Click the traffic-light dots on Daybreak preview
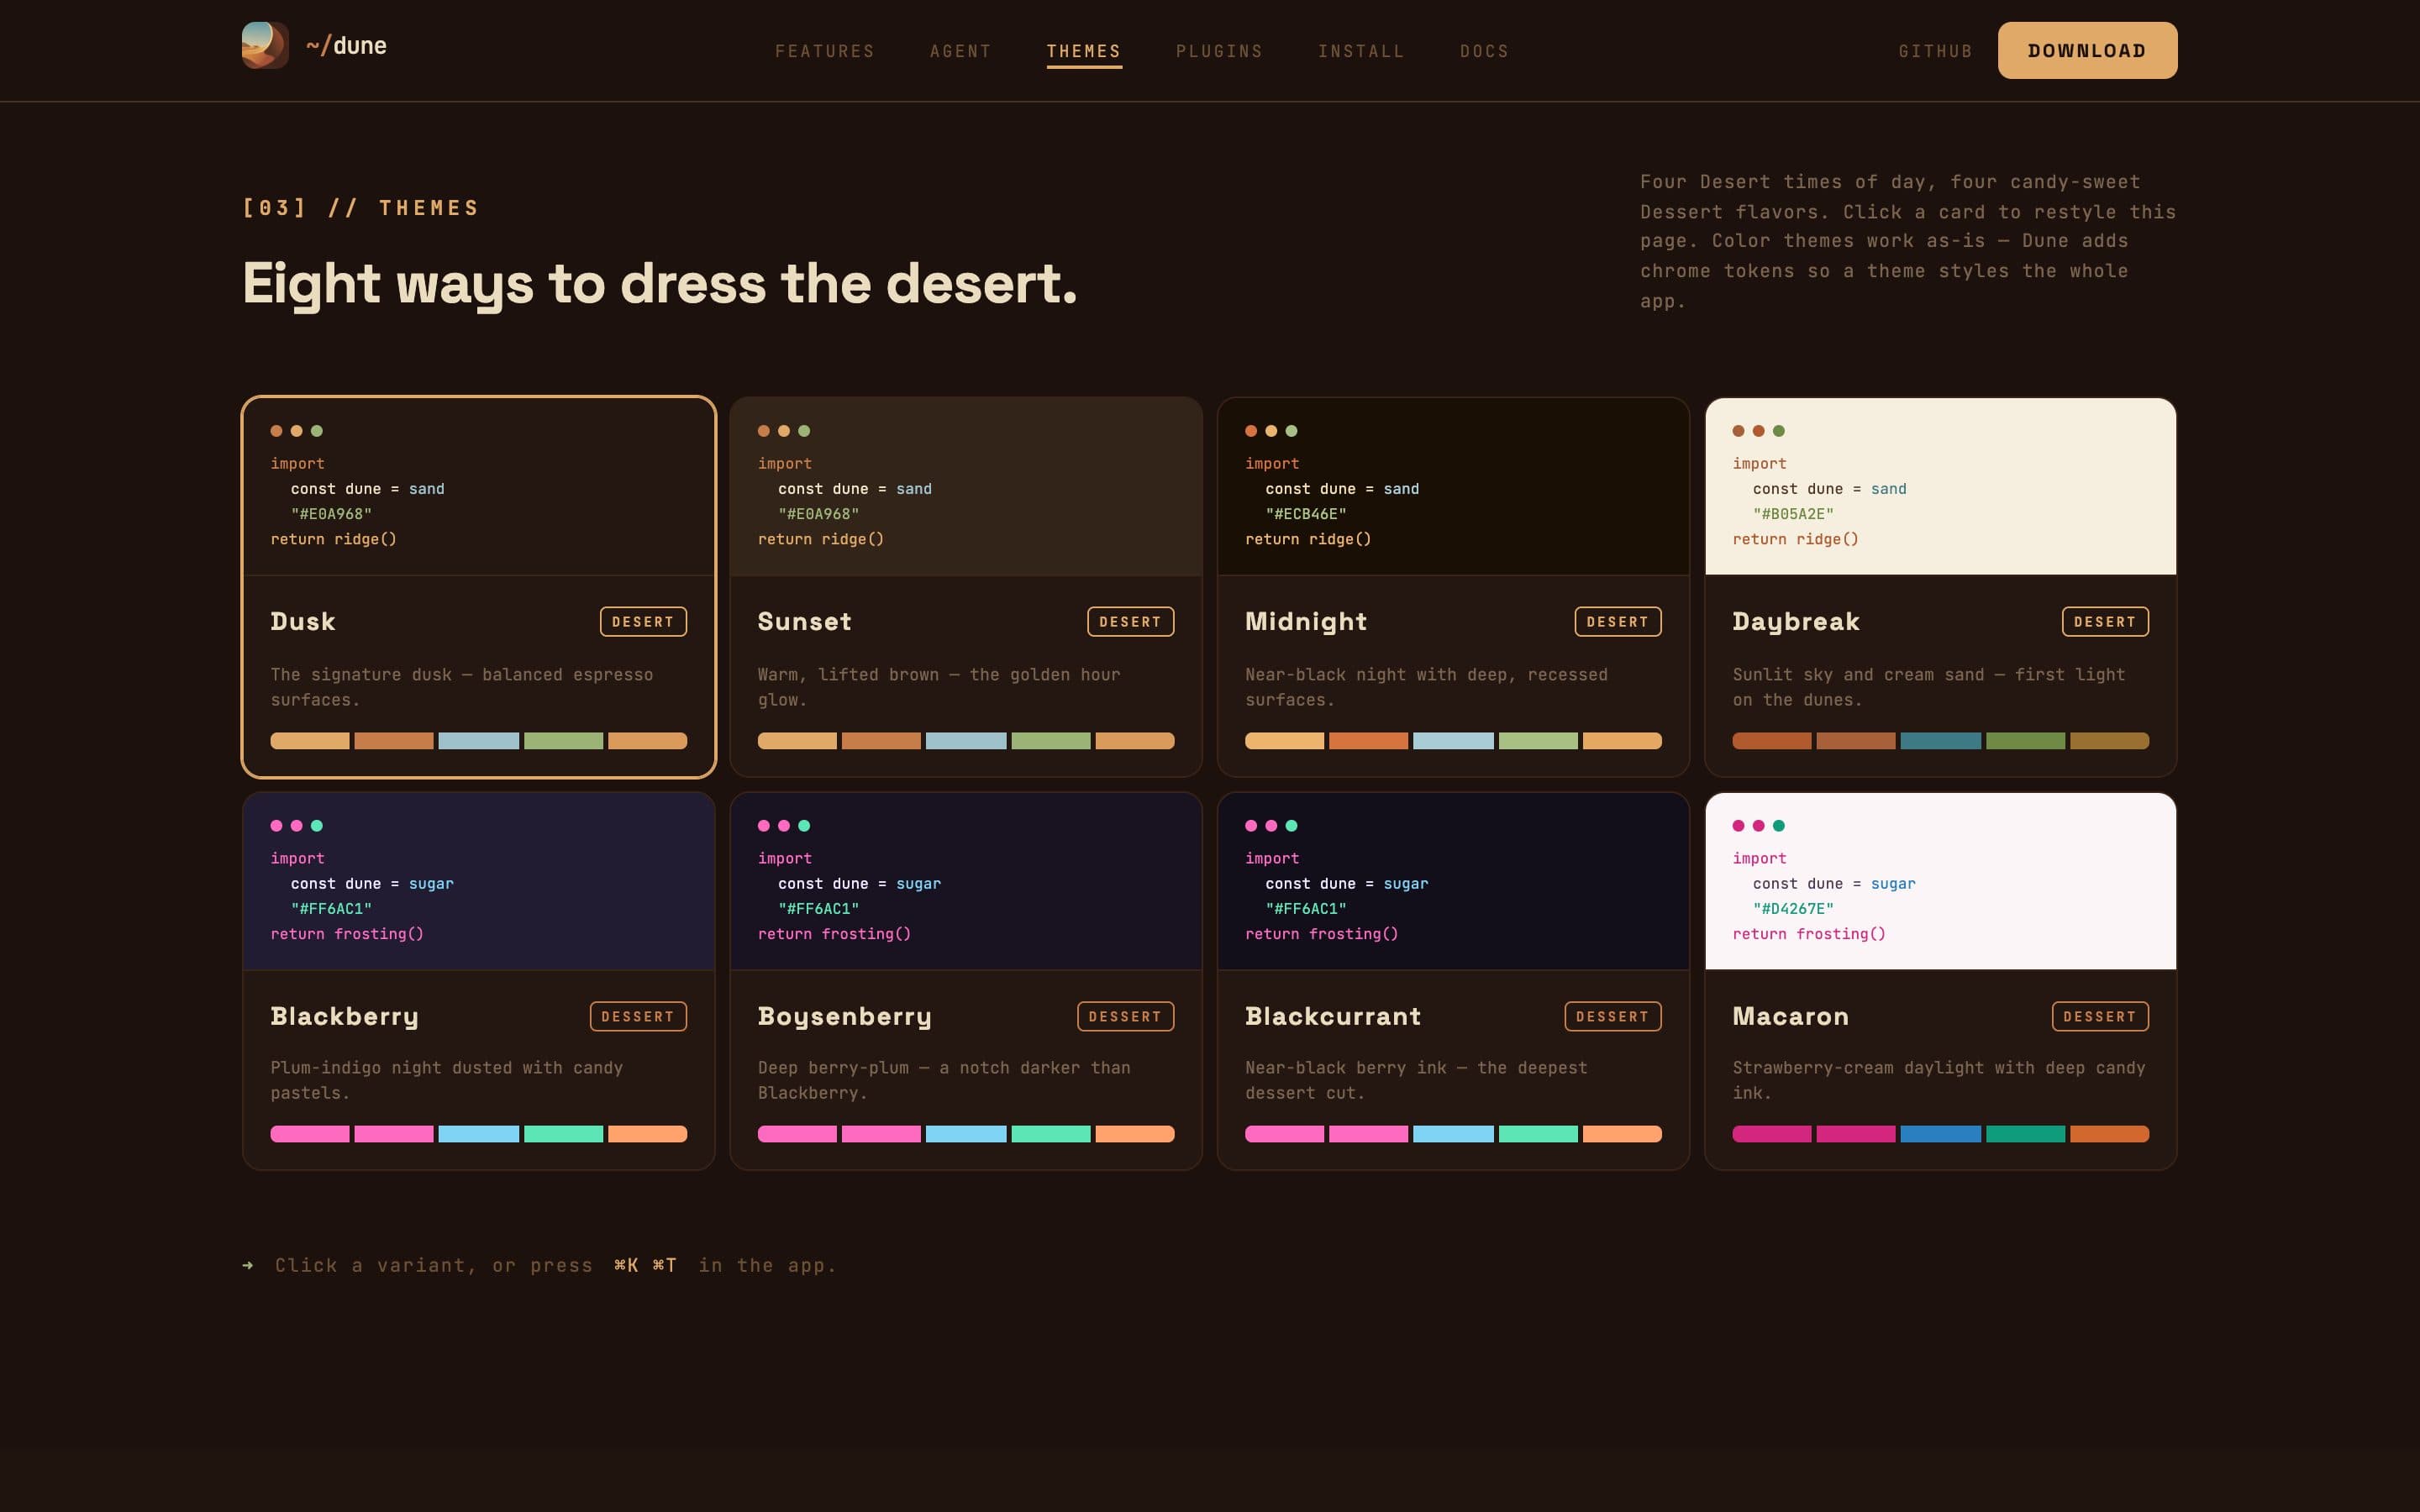The image size is (2420, 1512). point(1758,431)
